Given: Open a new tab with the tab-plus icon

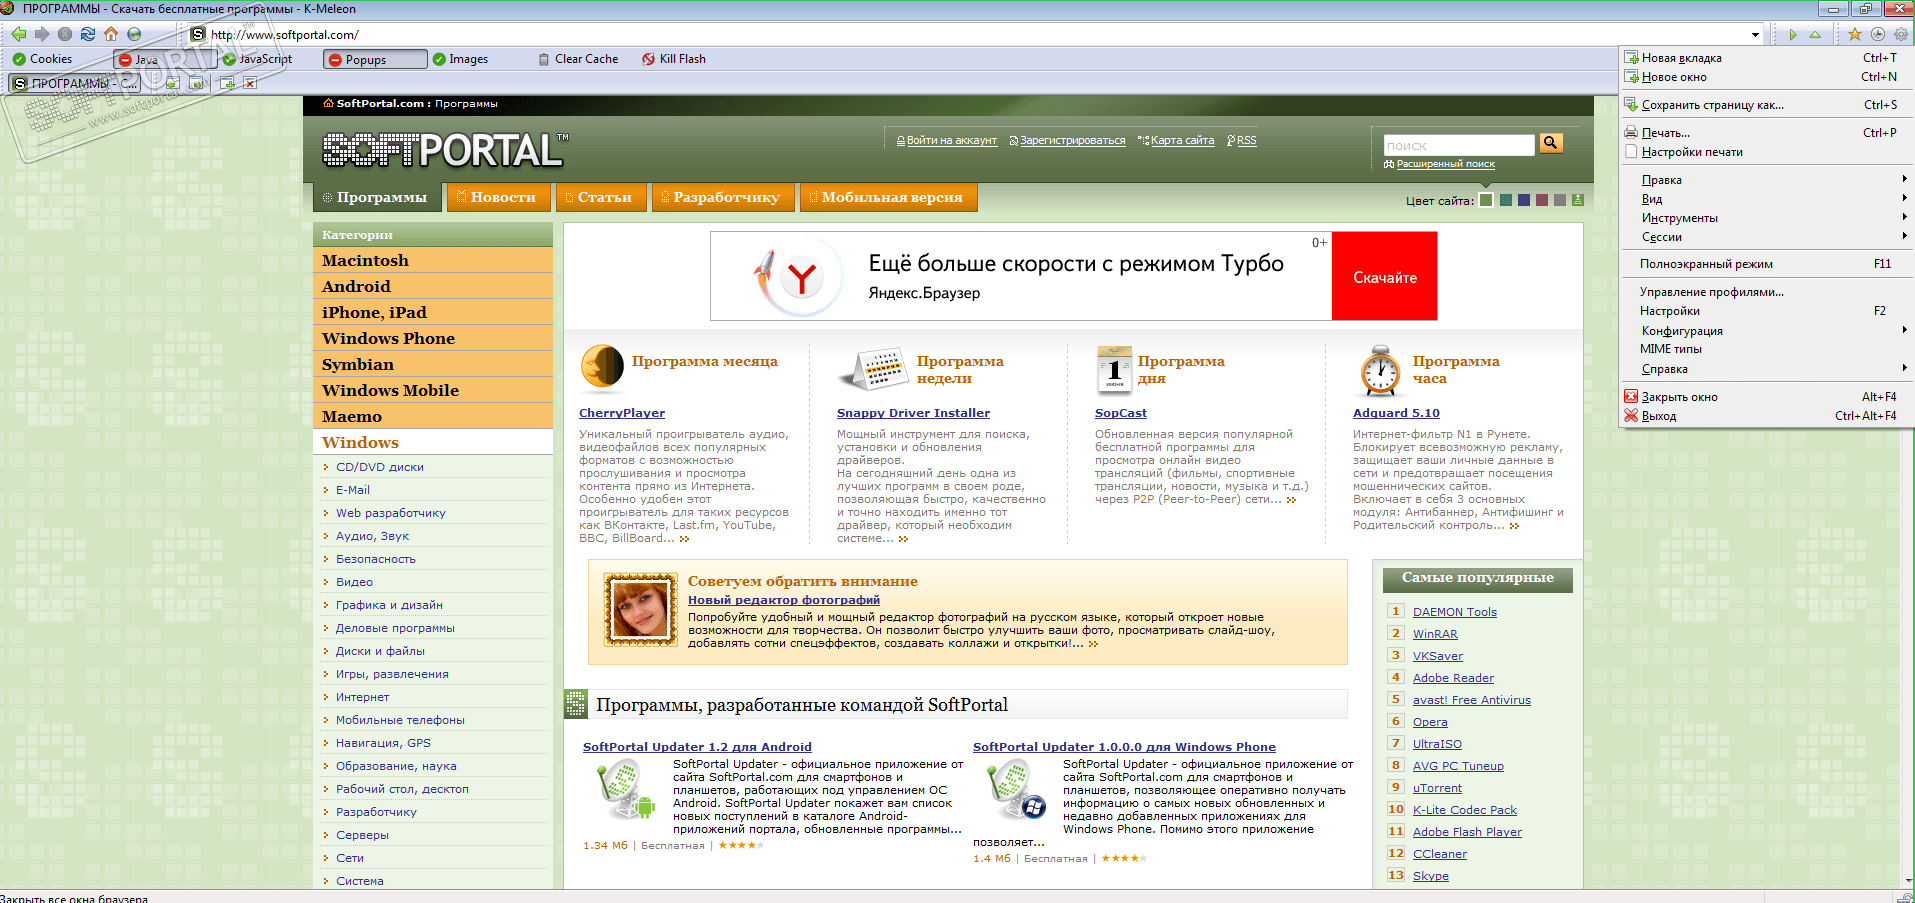Looking at the screenshot, I should 227,84.
